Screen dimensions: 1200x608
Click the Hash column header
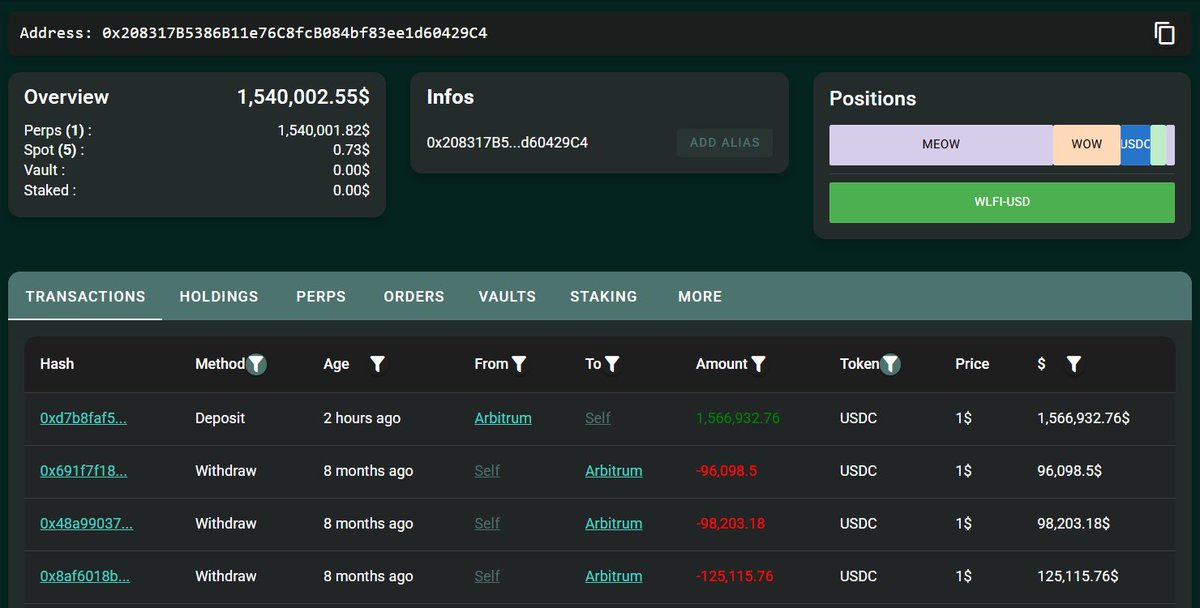(x=57, y=364)
